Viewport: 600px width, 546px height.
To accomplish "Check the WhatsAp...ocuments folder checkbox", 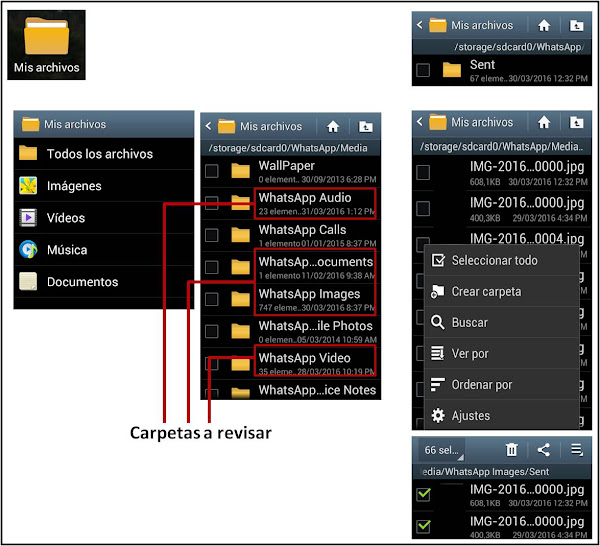I will (212, 267).
